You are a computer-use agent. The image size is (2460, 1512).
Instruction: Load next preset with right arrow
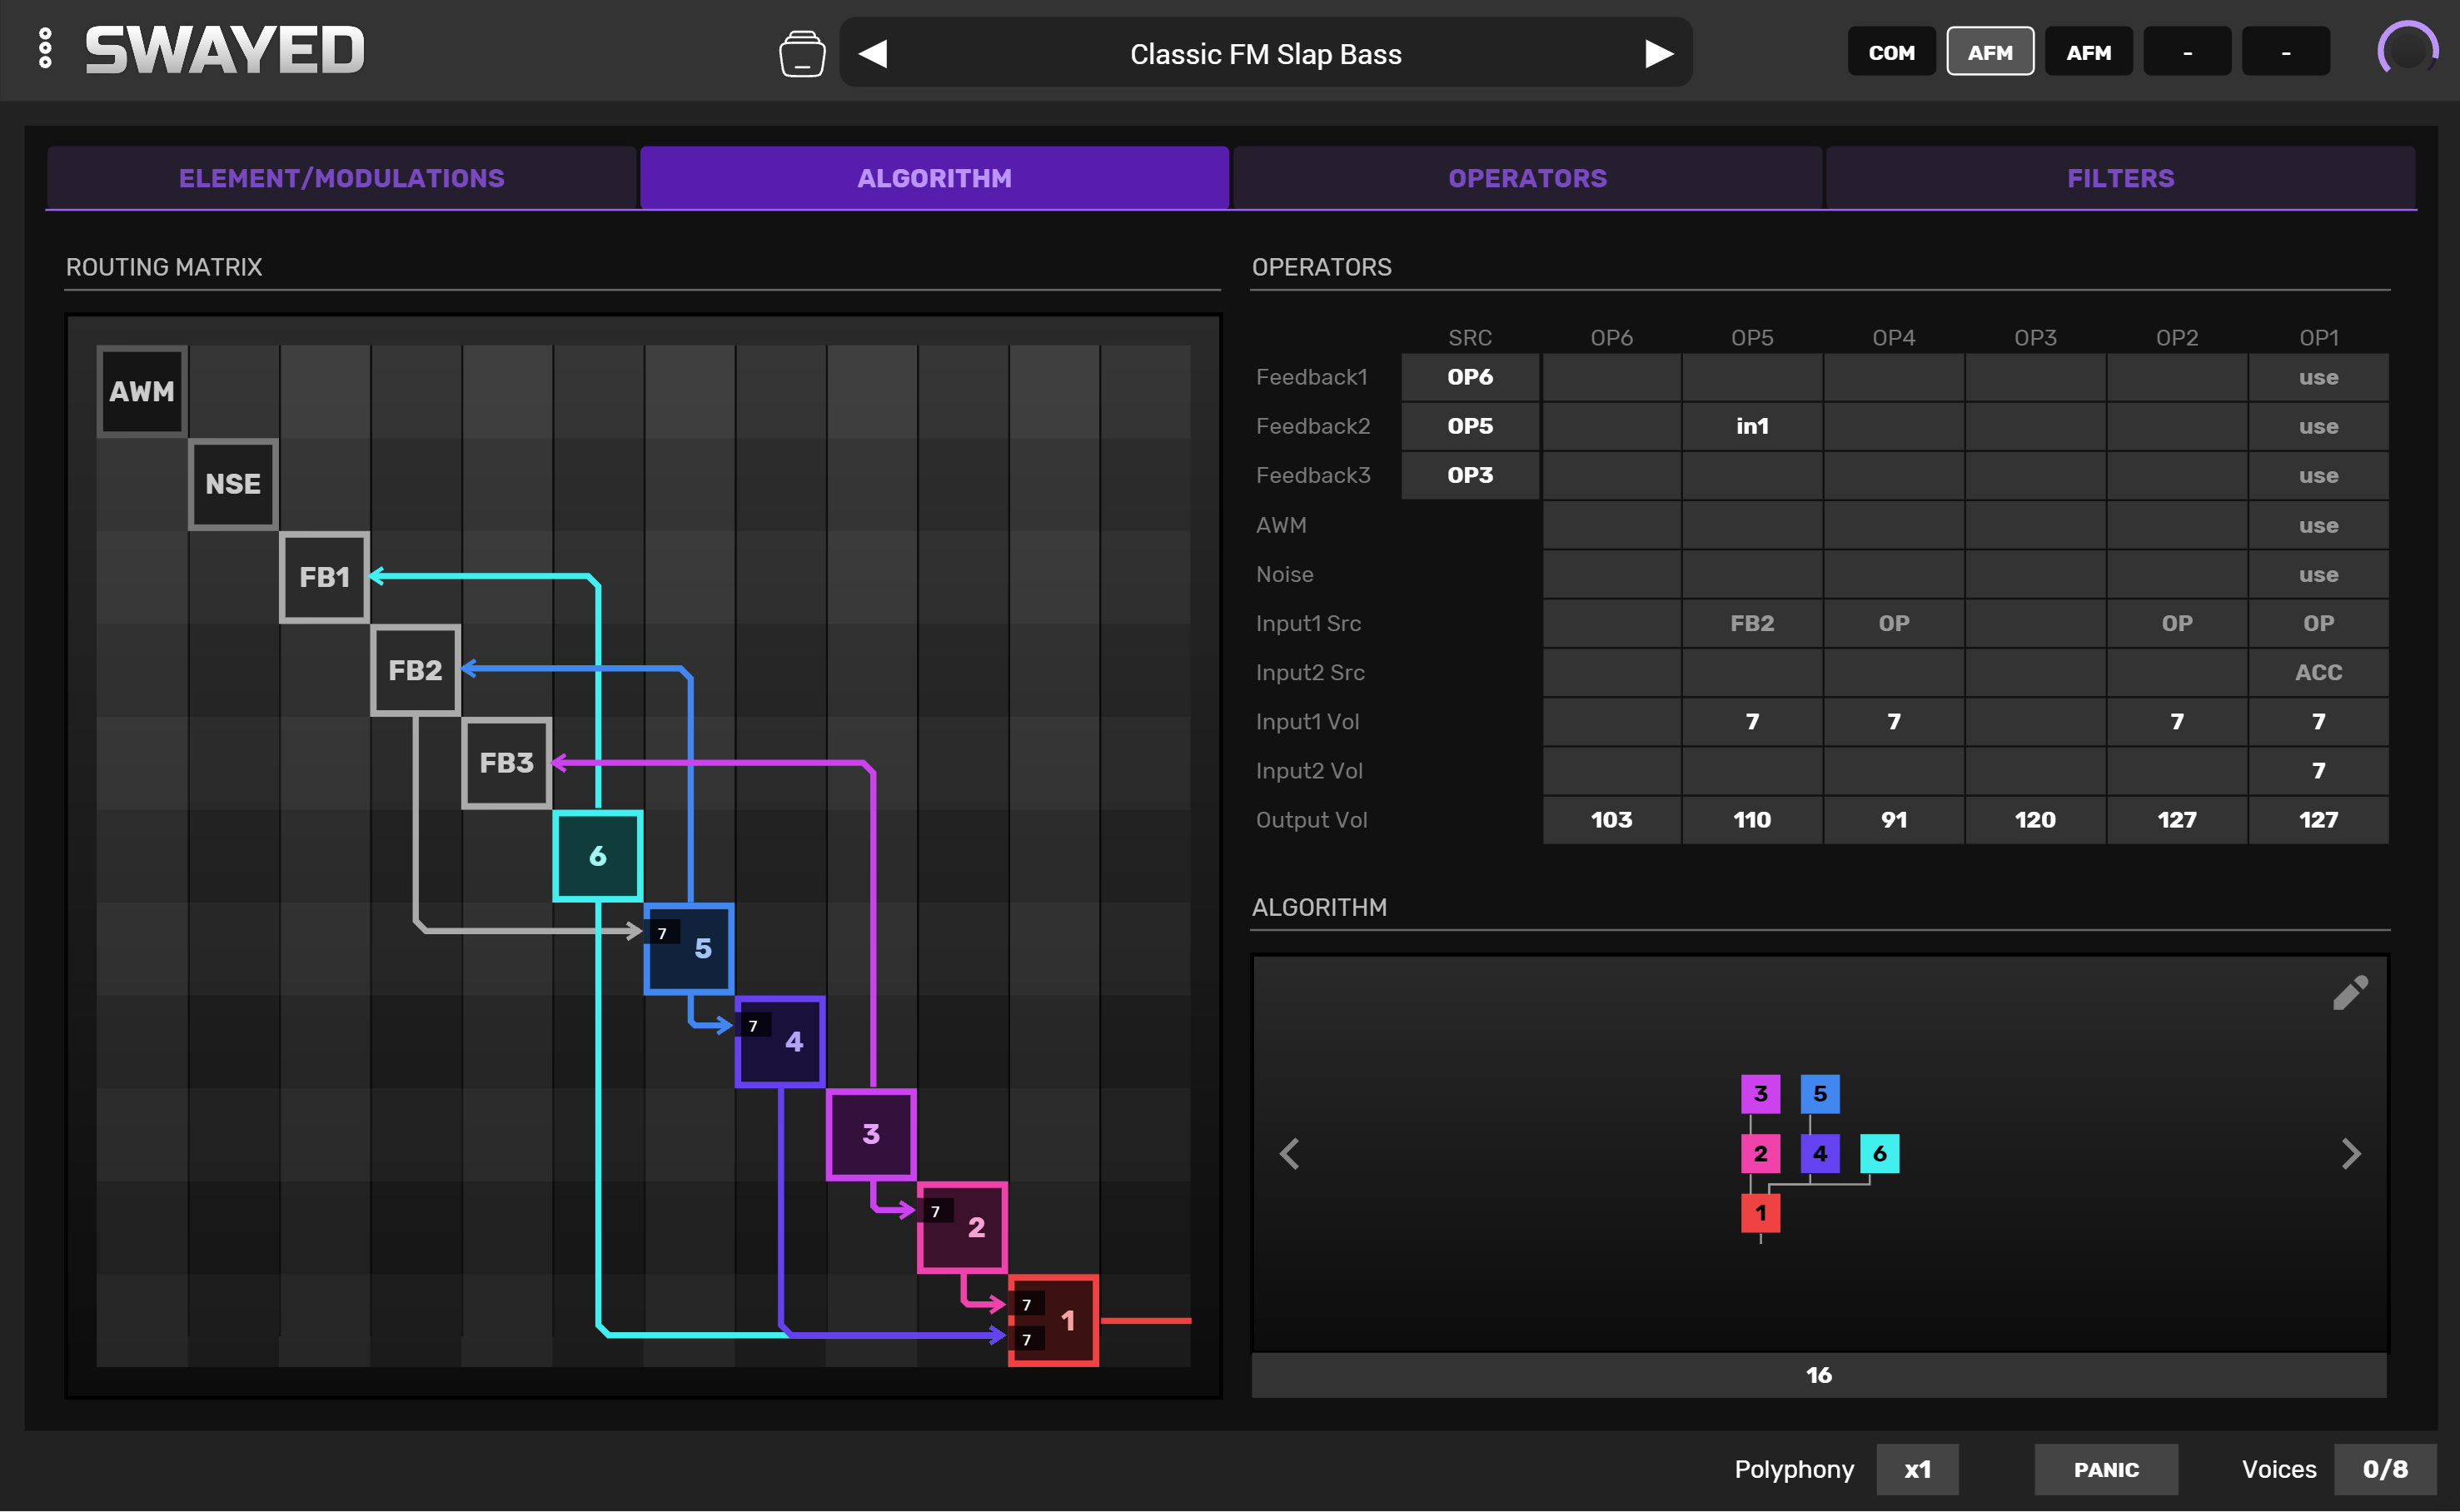(x=1658, y=53)
